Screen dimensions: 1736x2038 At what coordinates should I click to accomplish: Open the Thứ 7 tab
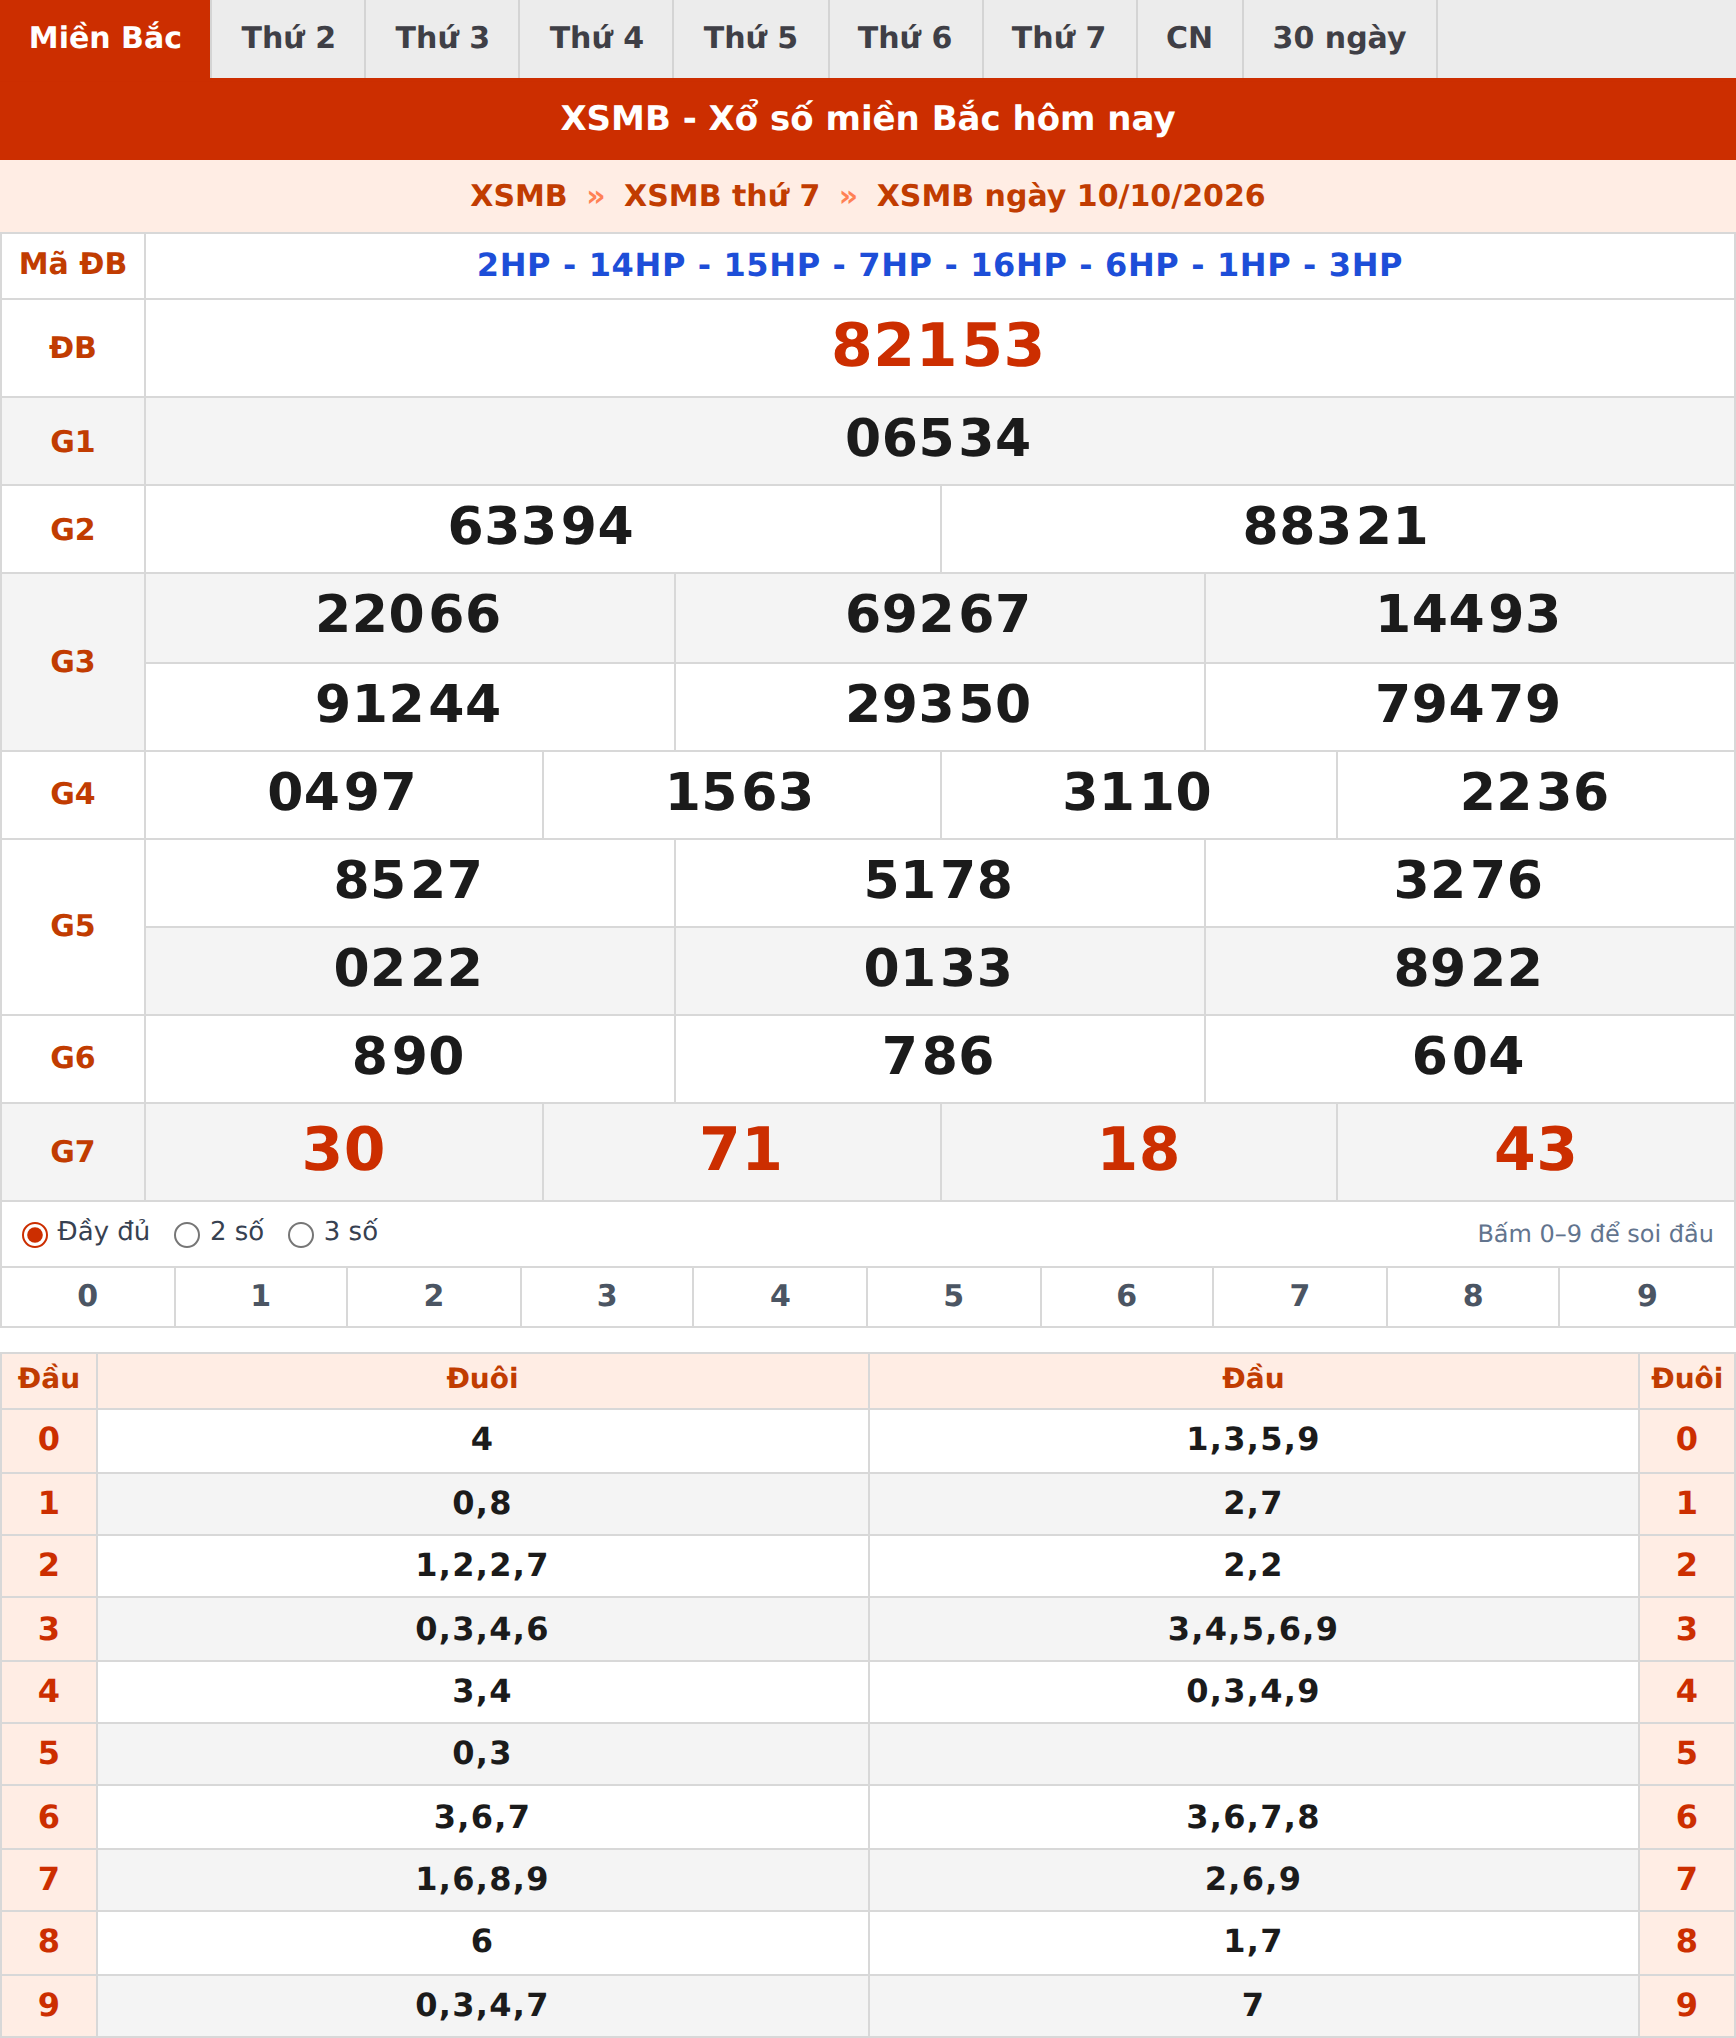1059,38
